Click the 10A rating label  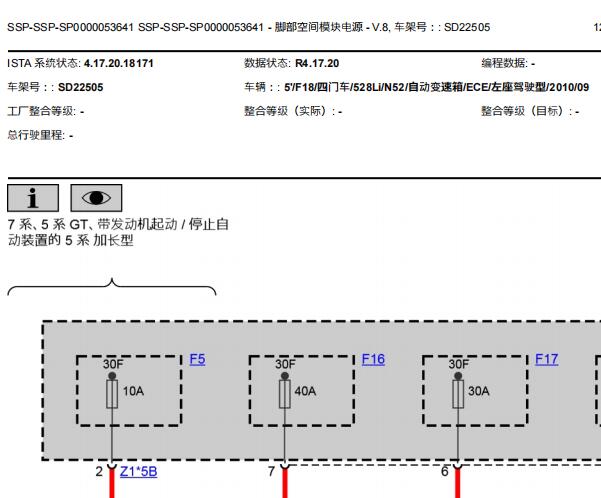[133, 391]
